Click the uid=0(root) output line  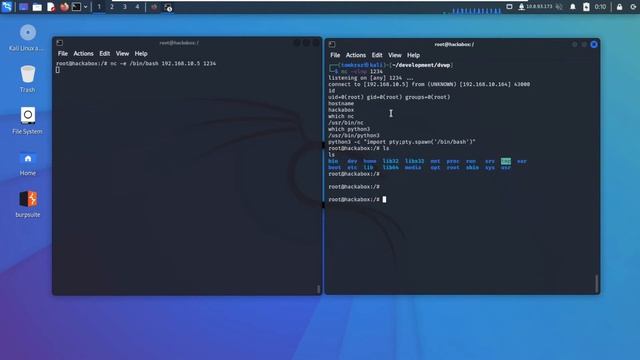point(389,97)
